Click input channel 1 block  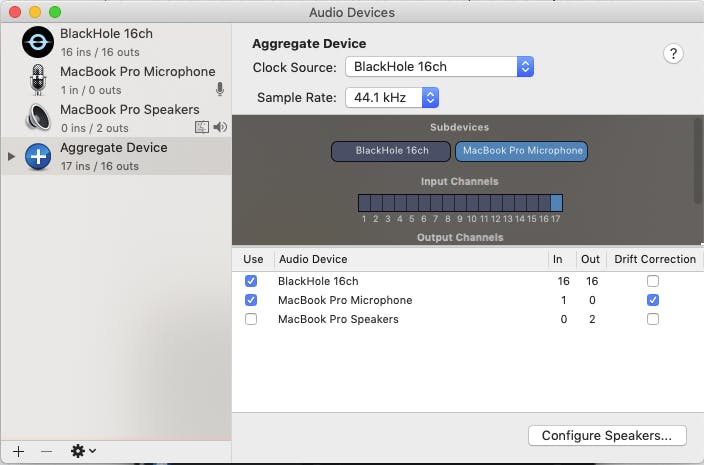click(364, 203)
